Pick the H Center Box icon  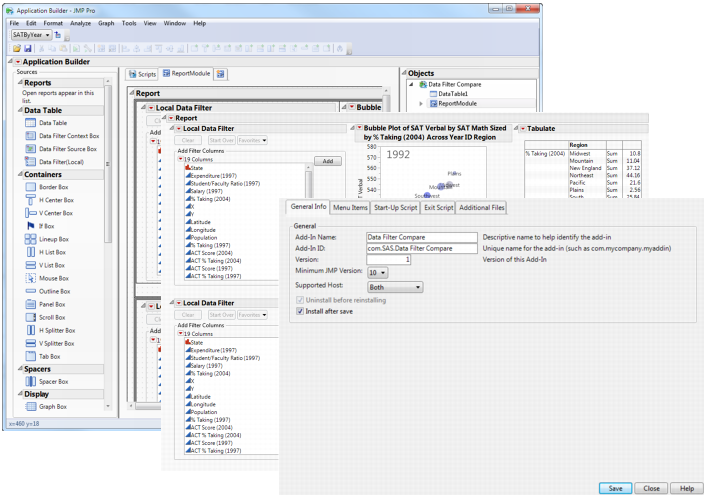(29, 200)
